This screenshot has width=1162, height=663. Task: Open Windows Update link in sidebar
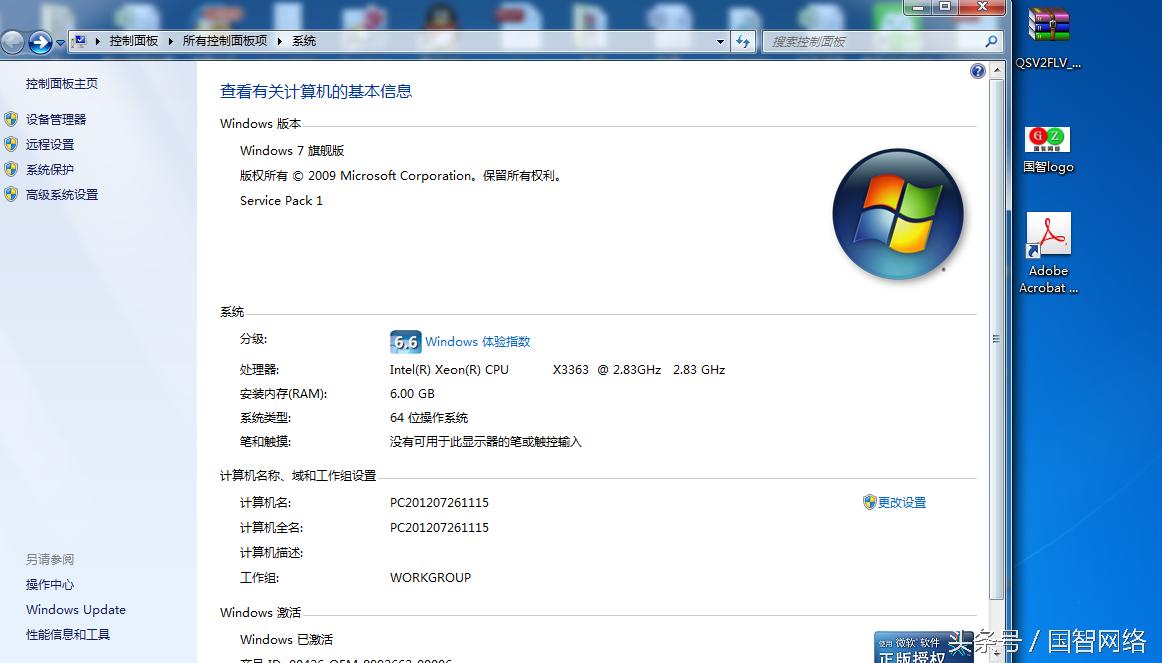(x=76, y=610)
